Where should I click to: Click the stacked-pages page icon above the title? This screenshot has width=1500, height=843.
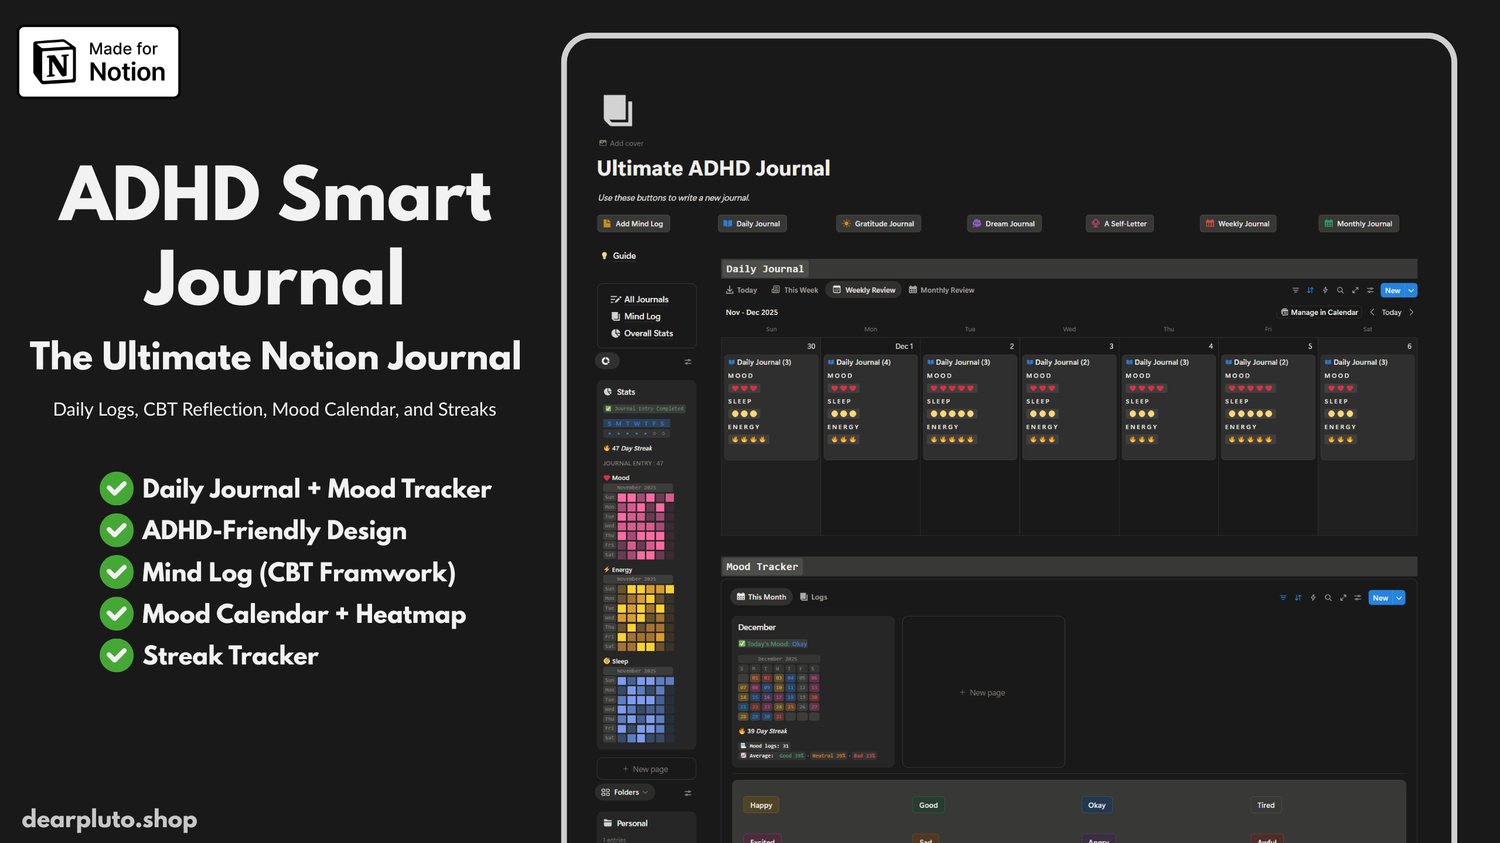[618, 110]
